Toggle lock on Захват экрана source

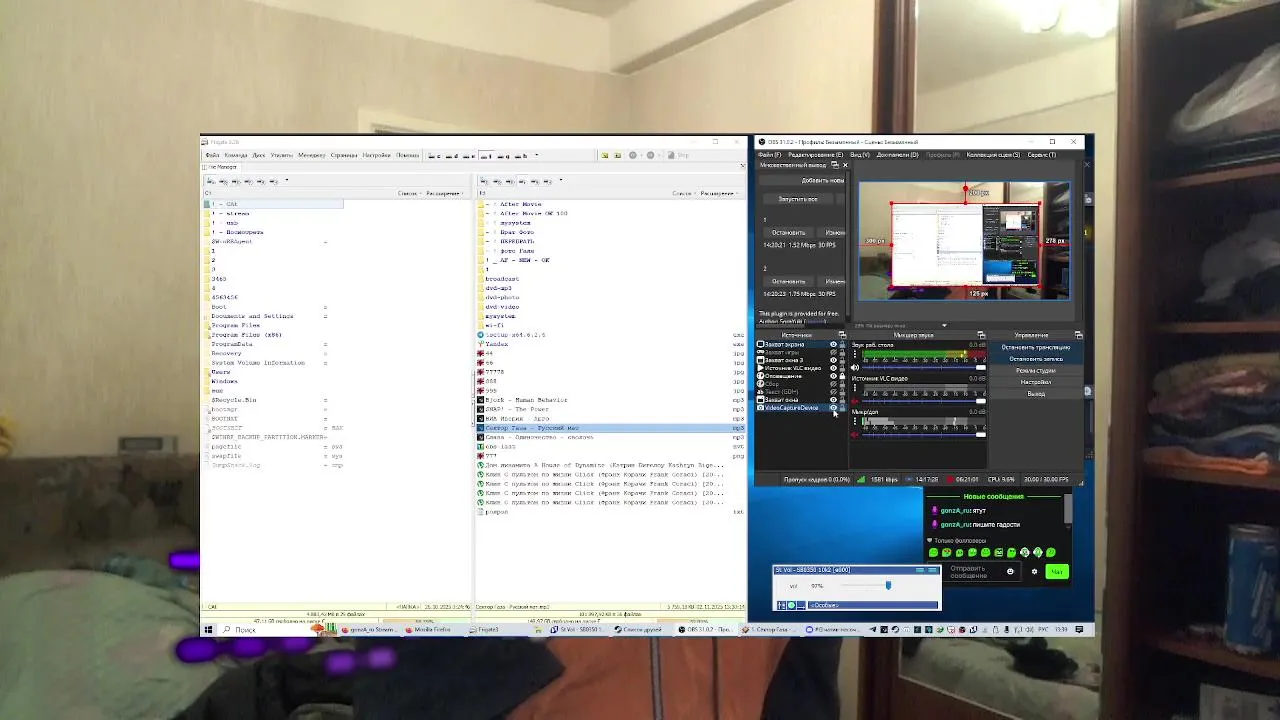click(x=842, y=344)
